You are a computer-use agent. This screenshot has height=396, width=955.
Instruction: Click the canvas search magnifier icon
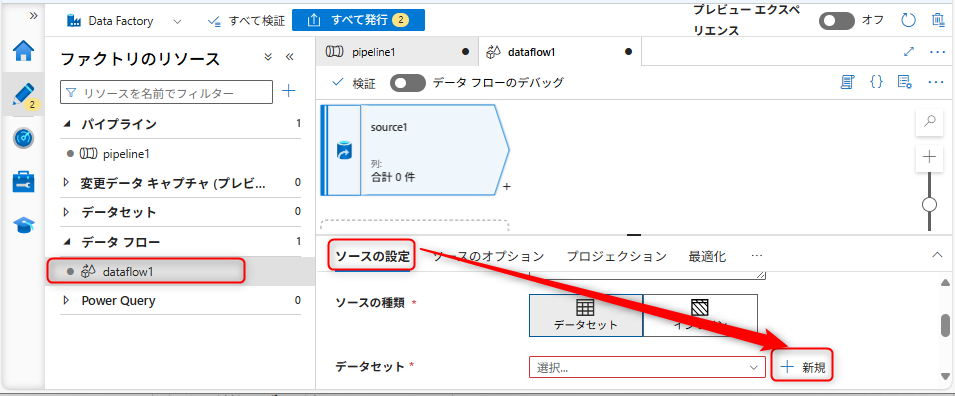coord(929,121)
